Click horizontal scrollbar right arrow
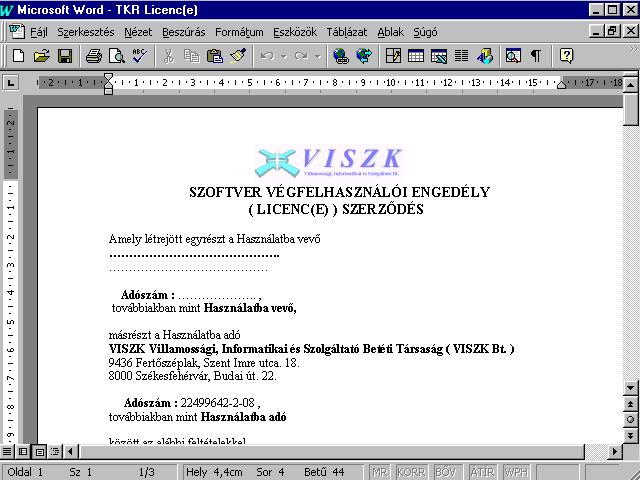 [614, 451]
